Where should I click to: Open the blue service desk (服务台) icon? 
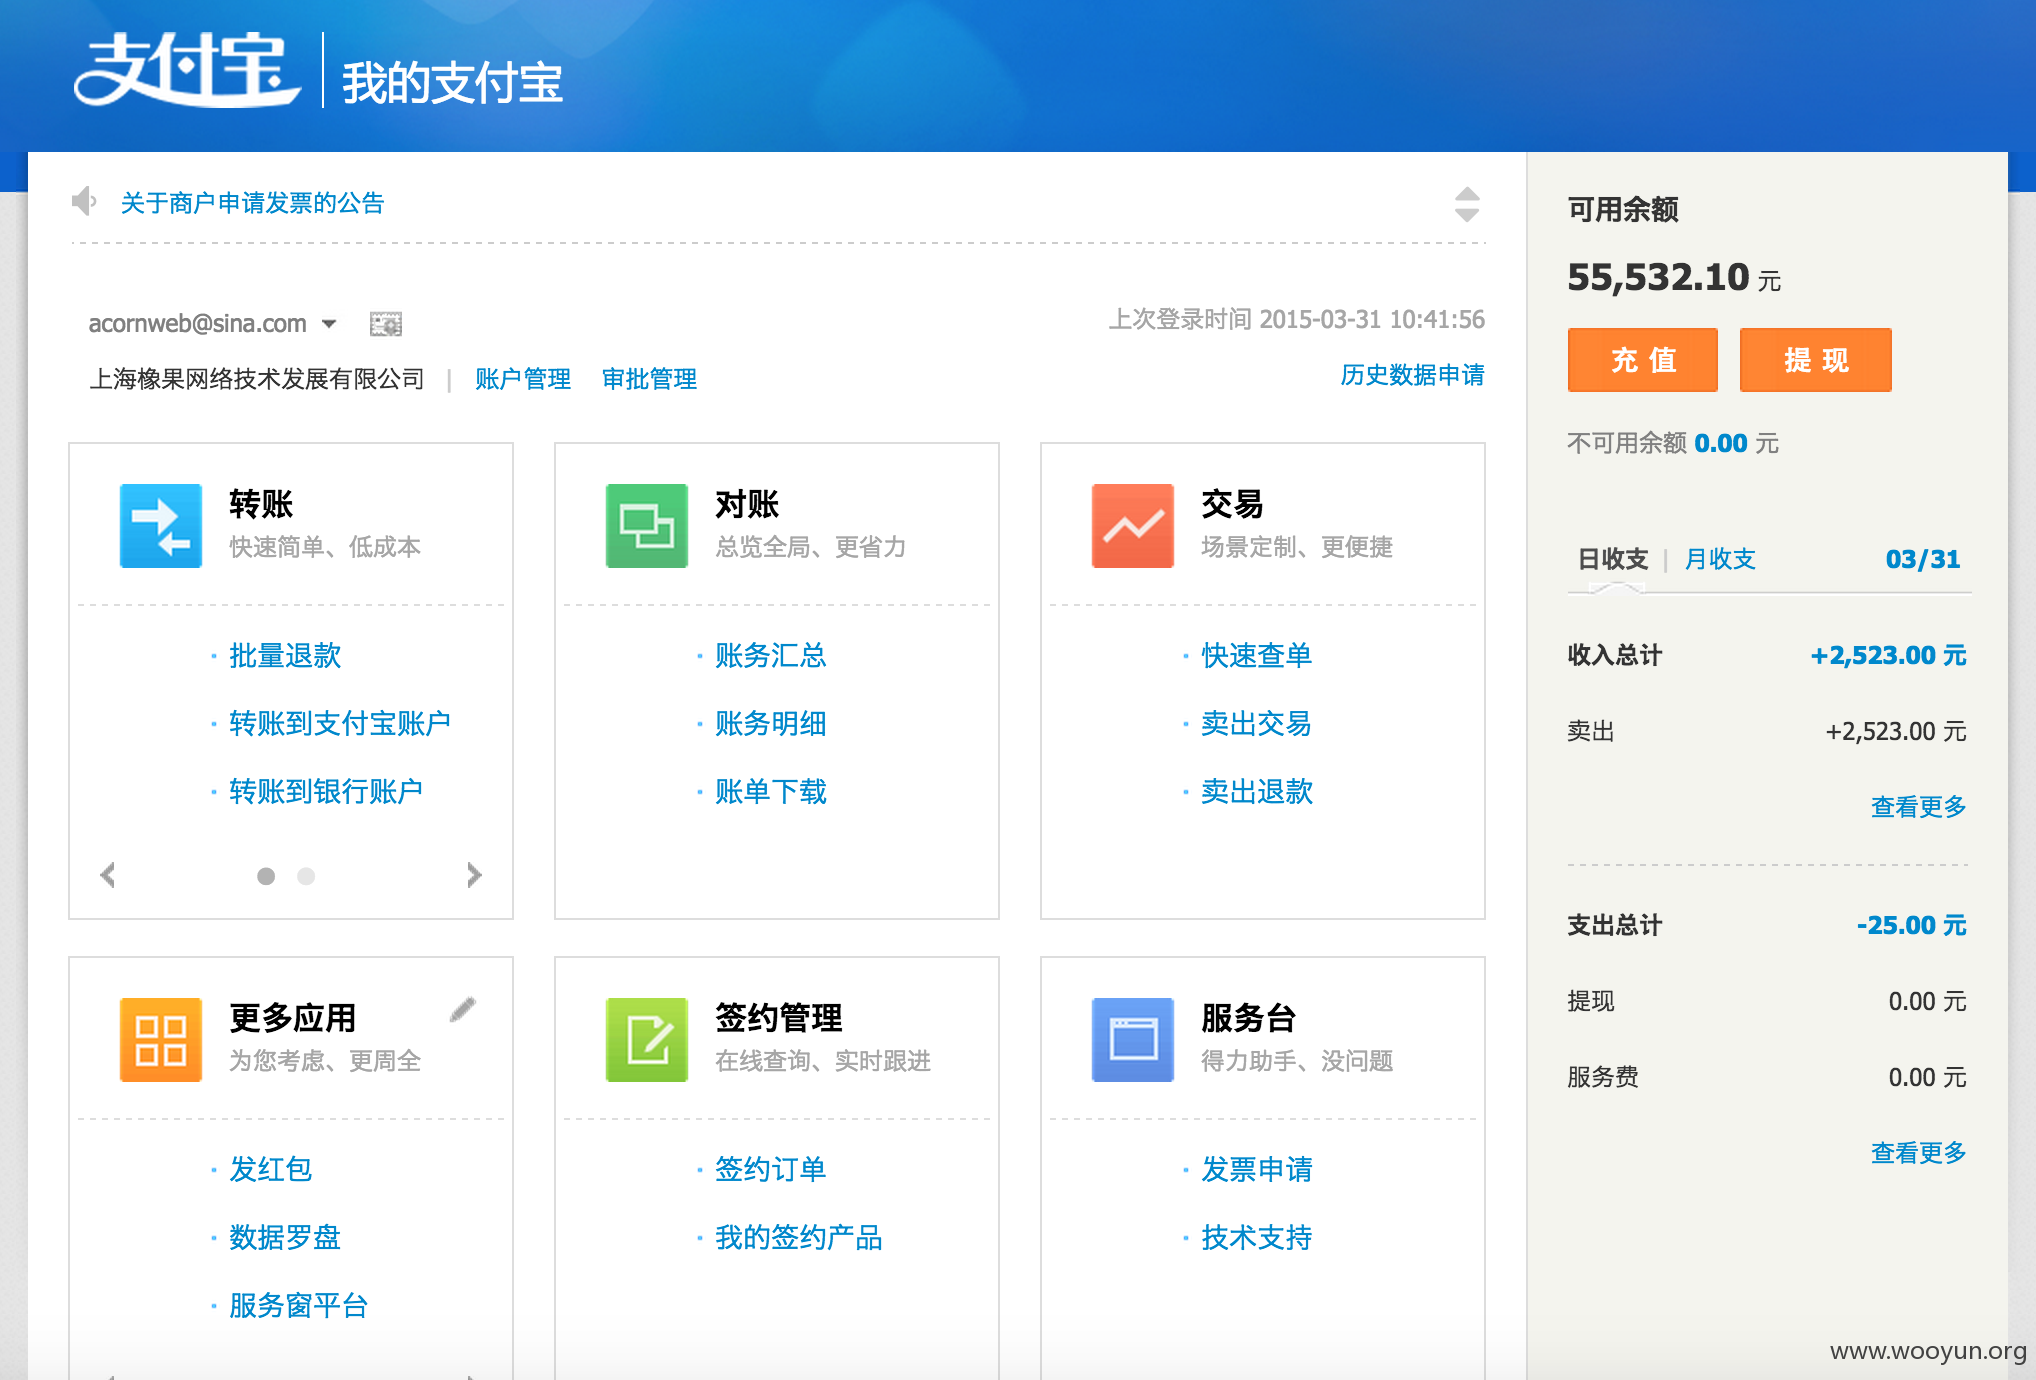click(1133, 1040)
